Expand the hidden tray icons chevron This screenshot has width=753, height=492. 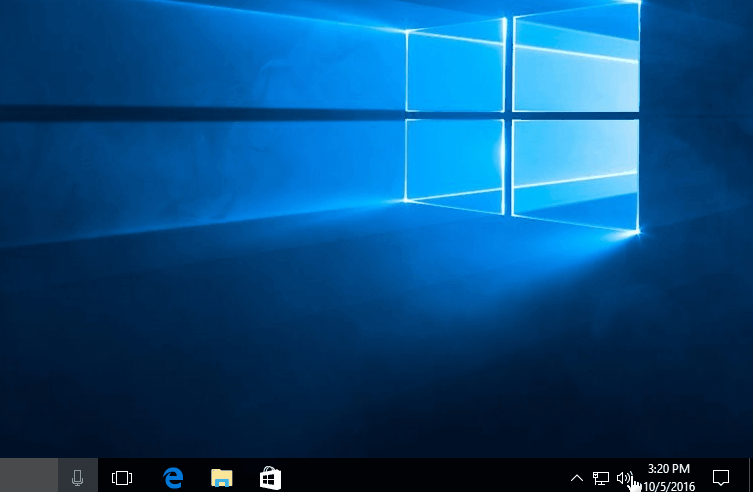[x=577, y=478]
